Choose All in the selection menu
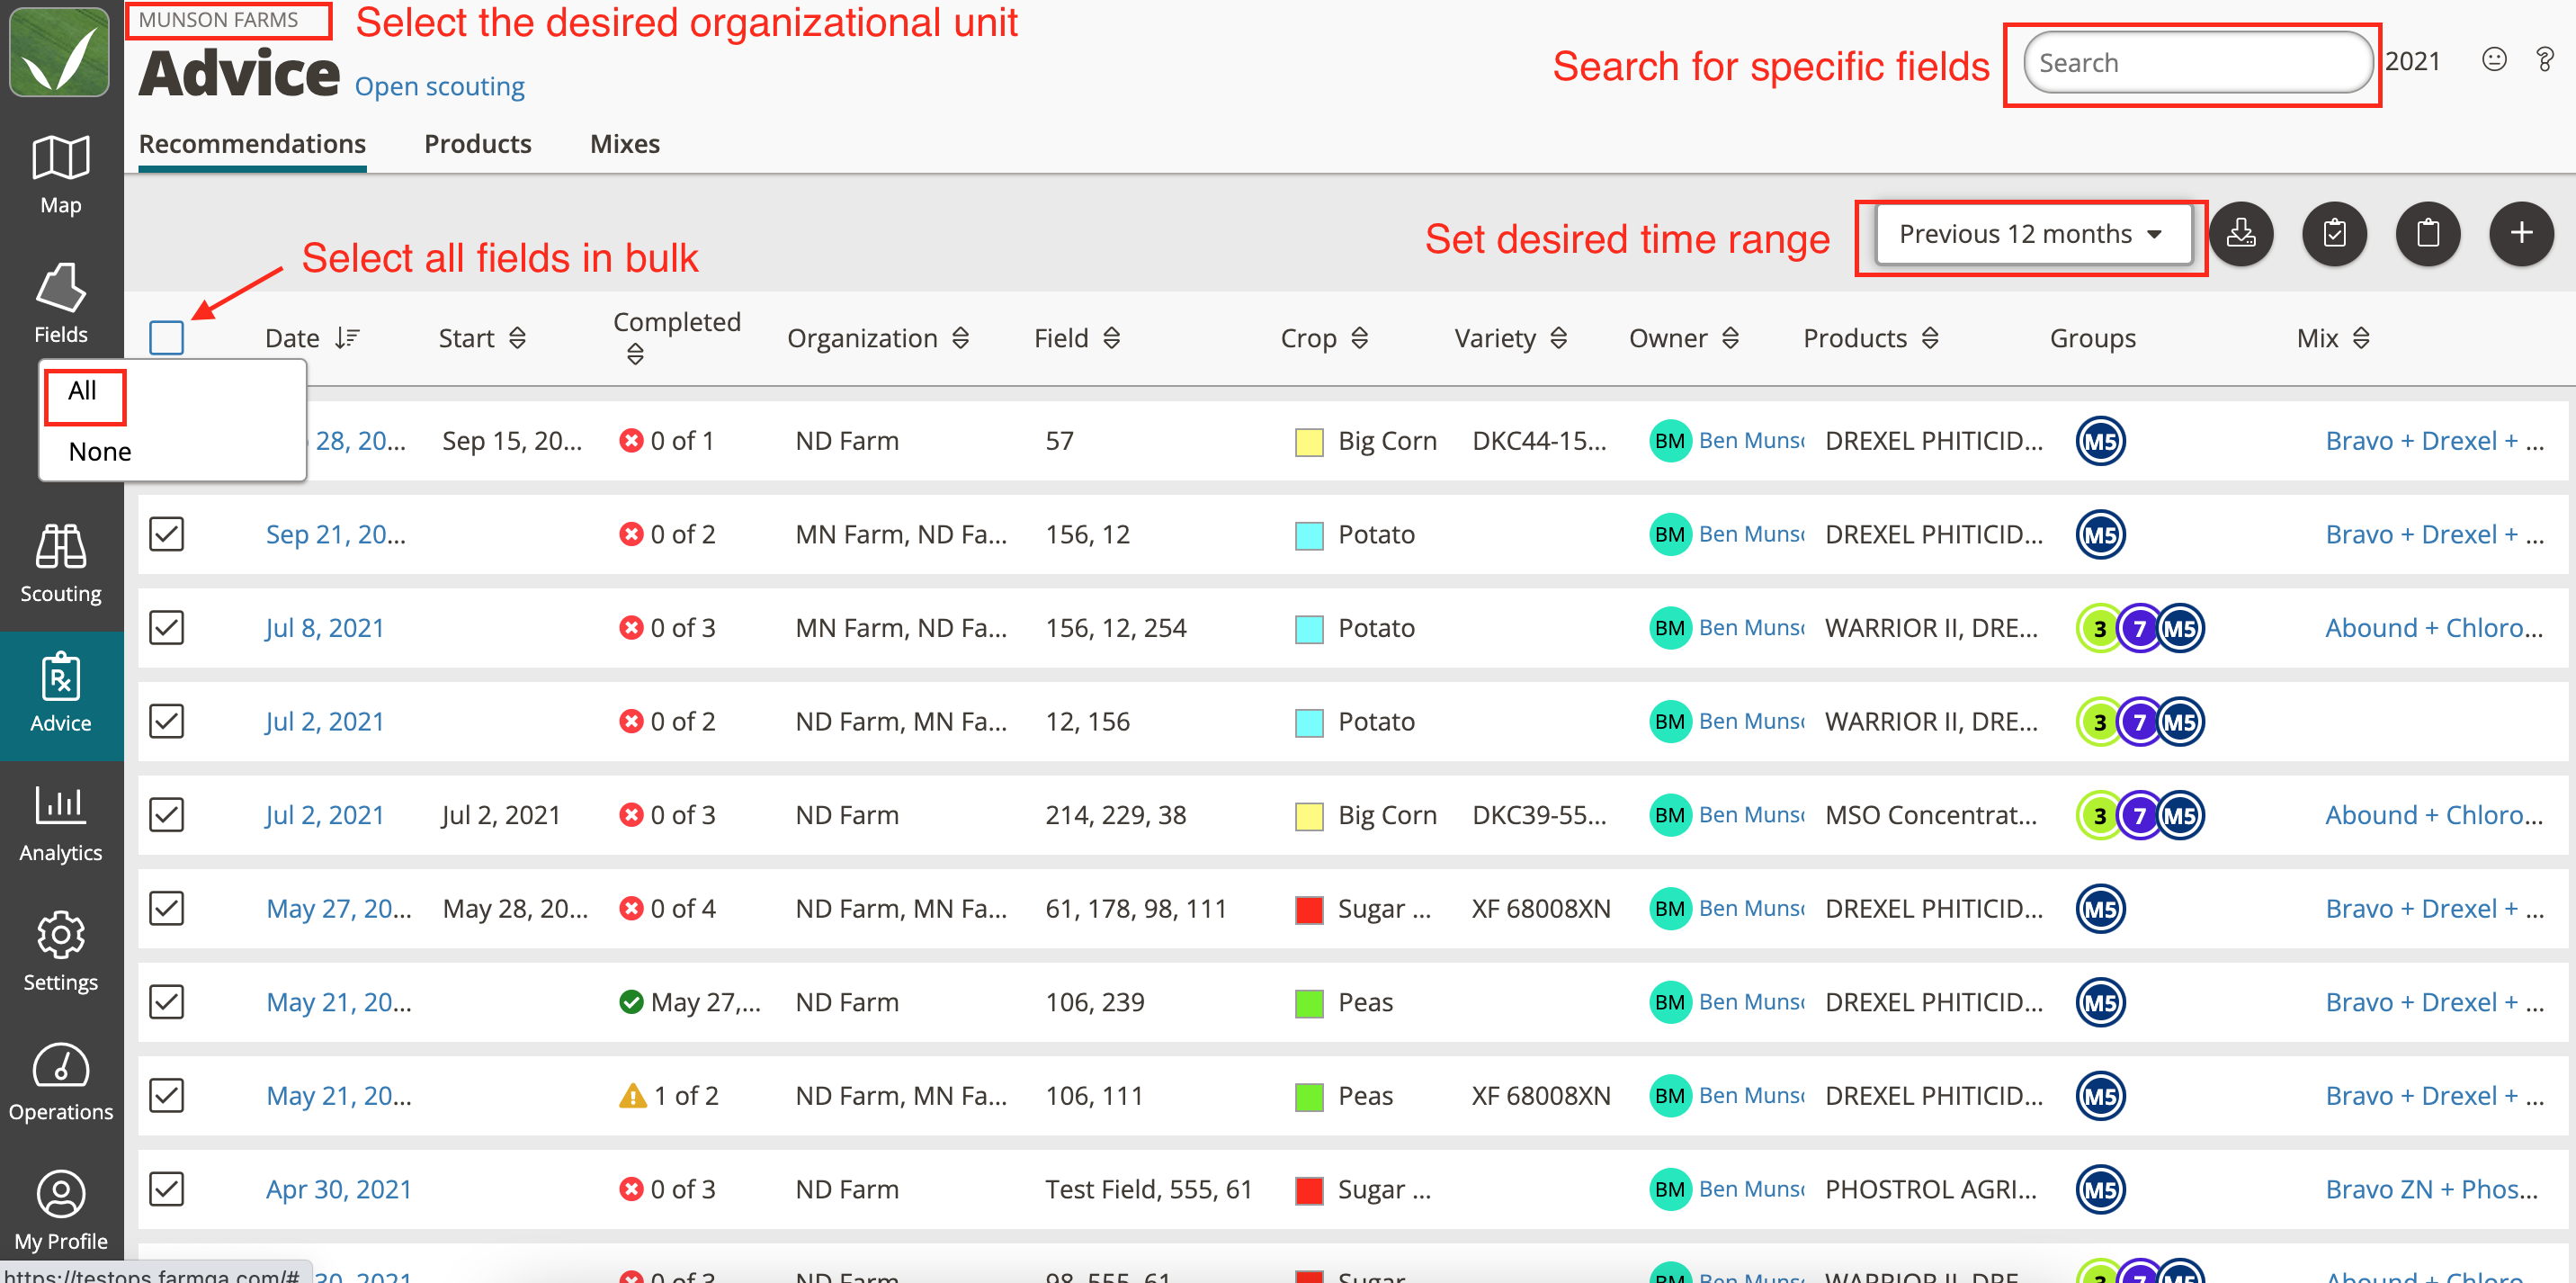 83,391
